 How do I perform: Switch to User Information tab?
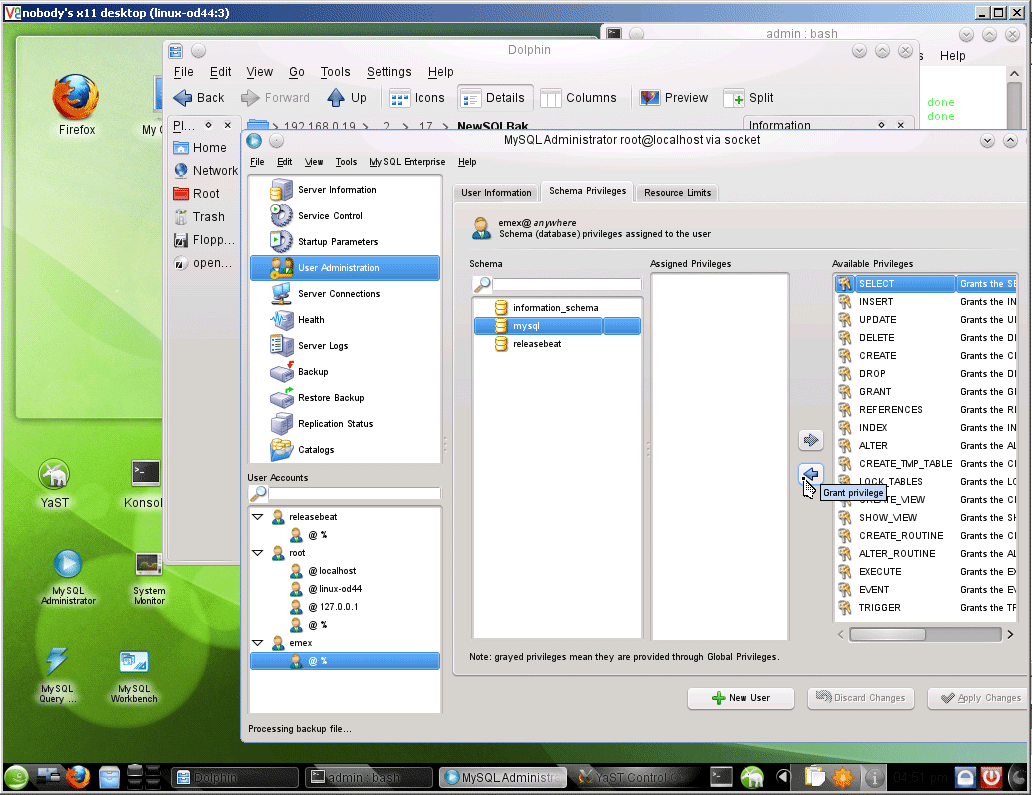tap(496, 193)
